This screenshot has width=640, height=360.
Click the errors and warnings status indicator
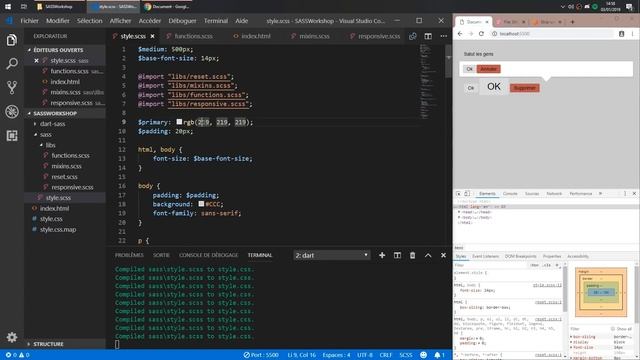pyautogui.click(x=17, y=355)
